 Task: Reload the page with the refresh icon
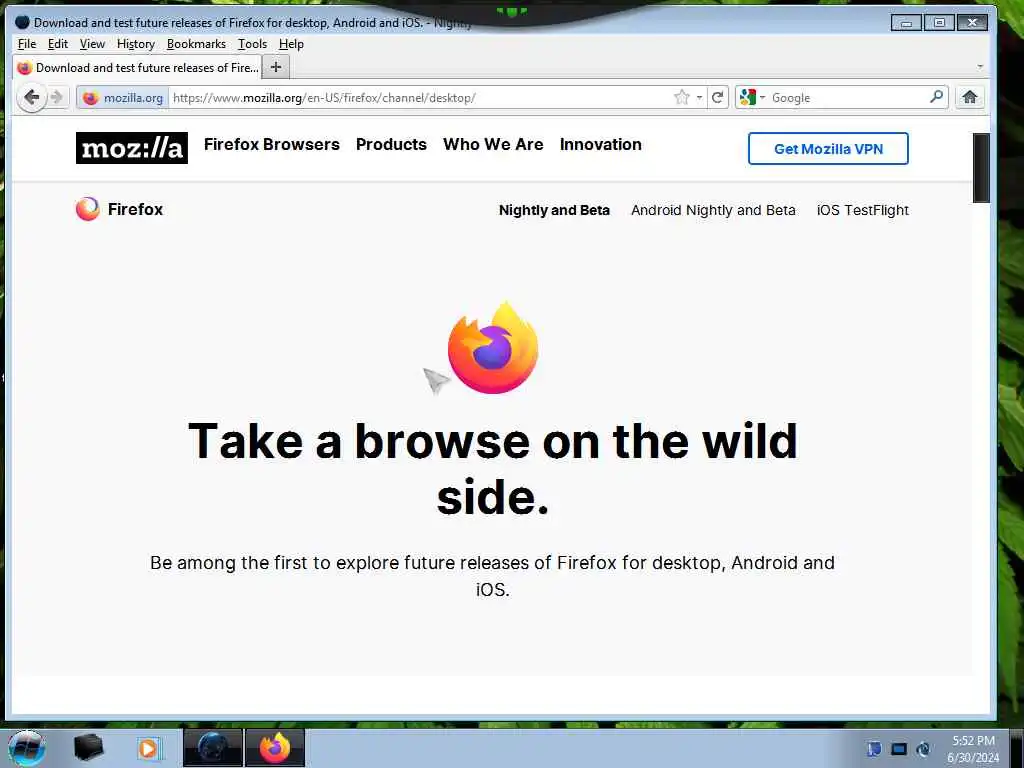point(717,97)
